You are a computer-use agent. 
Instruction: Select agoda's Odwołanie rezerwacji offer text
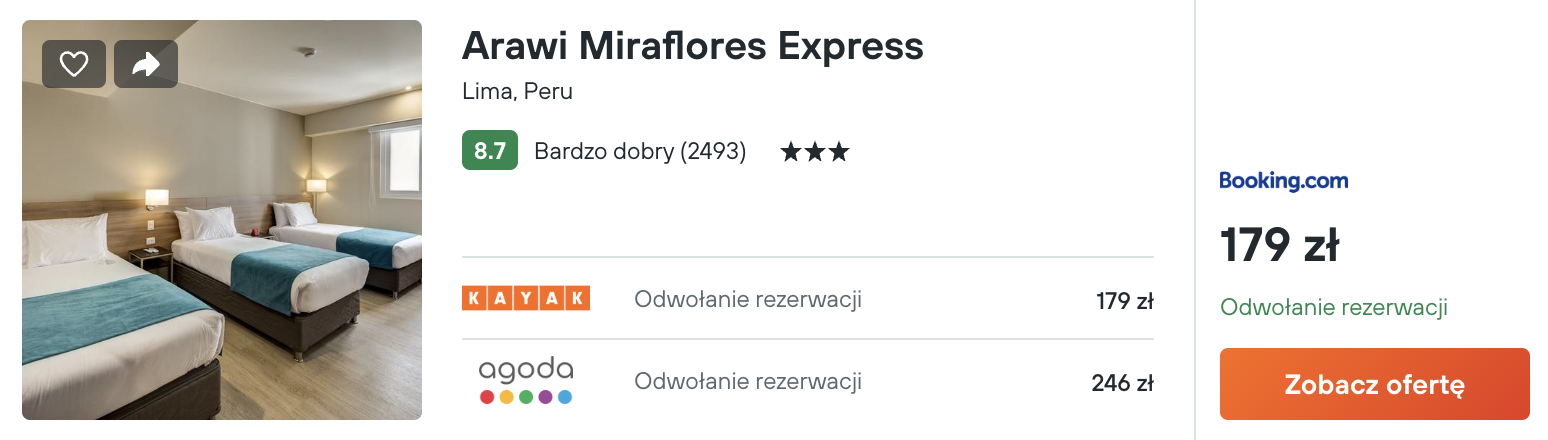pos(748,381)
